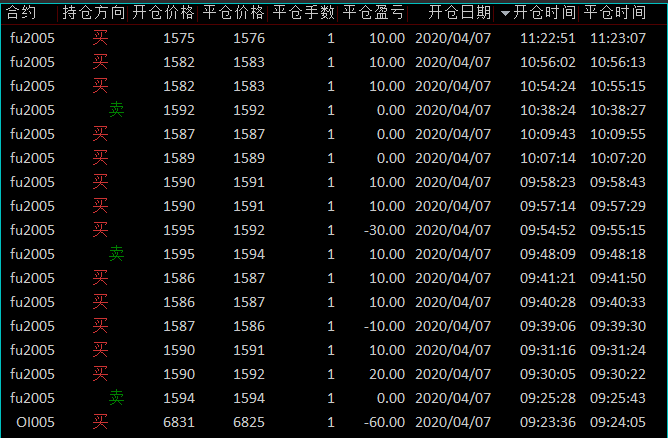Sort by the 平仓手数 column header
668x438 pixels.
pos(303,13)
